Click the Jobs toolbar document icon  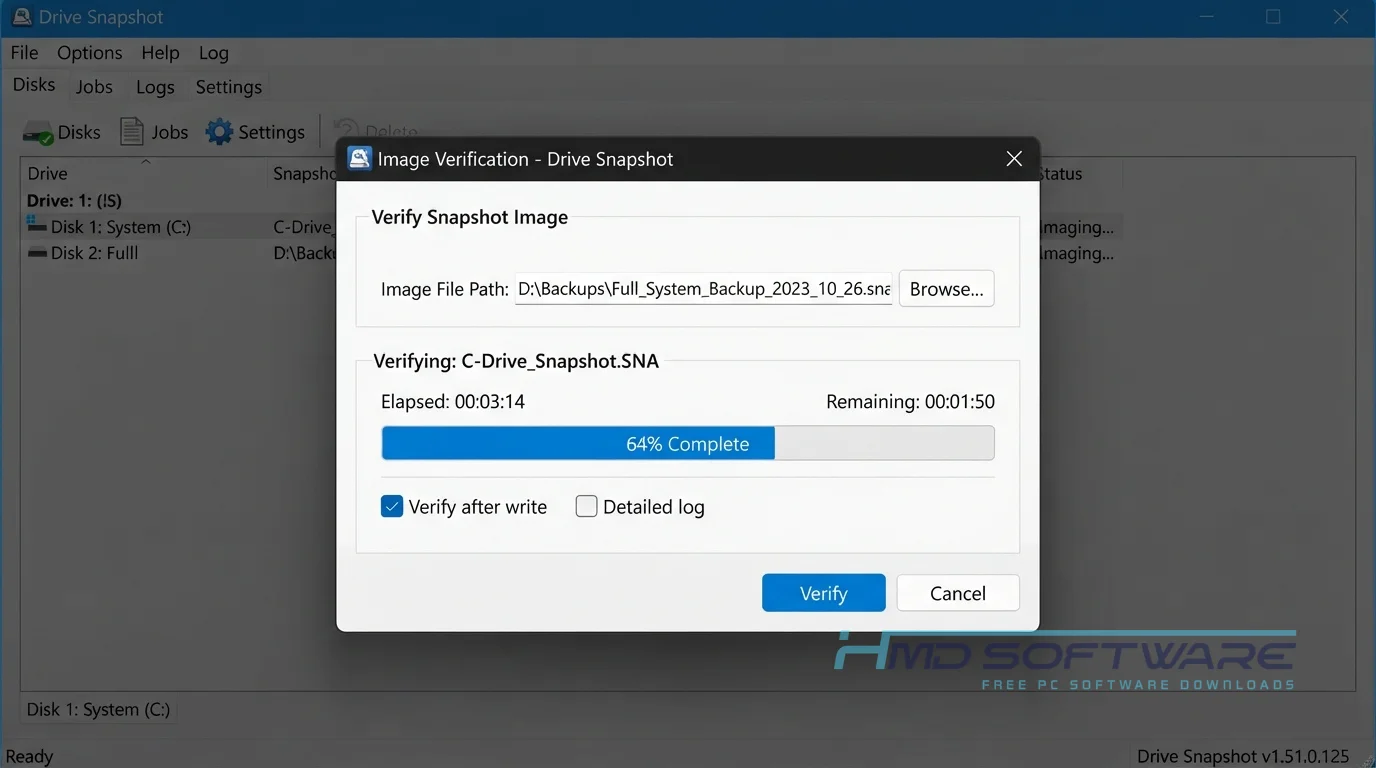tap(131, 132)
